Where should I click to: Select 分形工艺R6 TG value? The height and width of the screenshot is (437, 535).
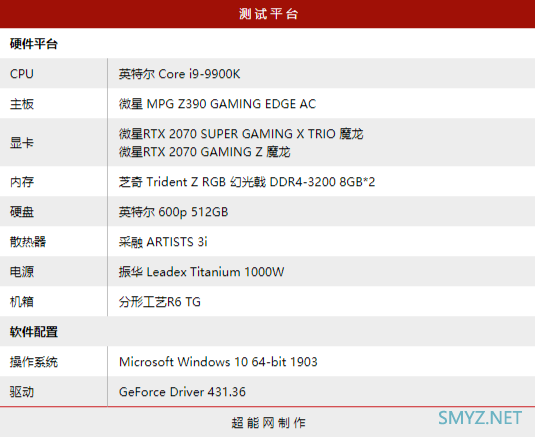click(160, 302)
